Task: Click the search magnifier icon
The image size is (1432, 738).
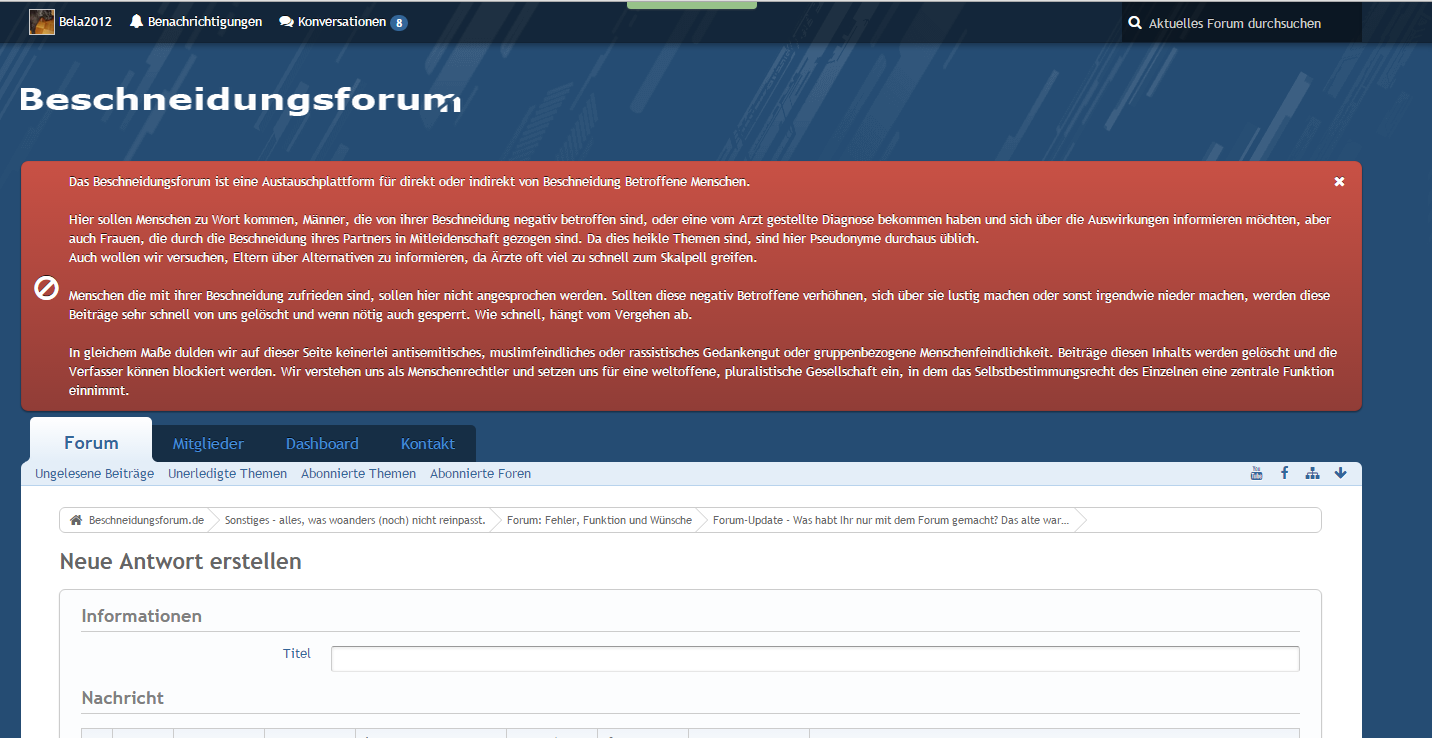Action: coord(1135,23)
